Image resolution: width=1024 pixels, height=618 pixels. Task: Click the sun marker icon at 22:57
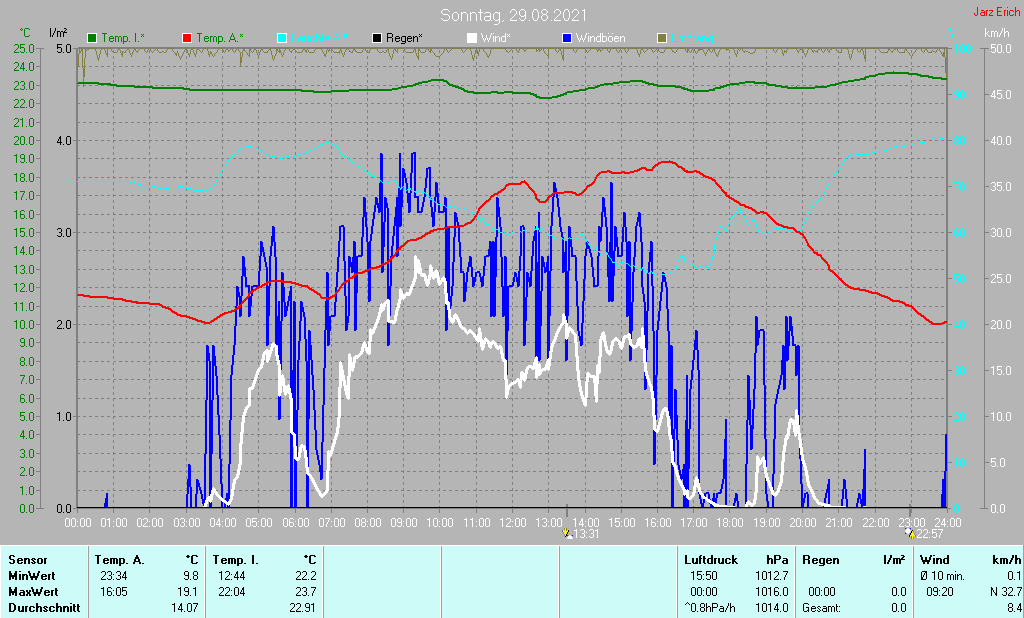tap(910, 533)
